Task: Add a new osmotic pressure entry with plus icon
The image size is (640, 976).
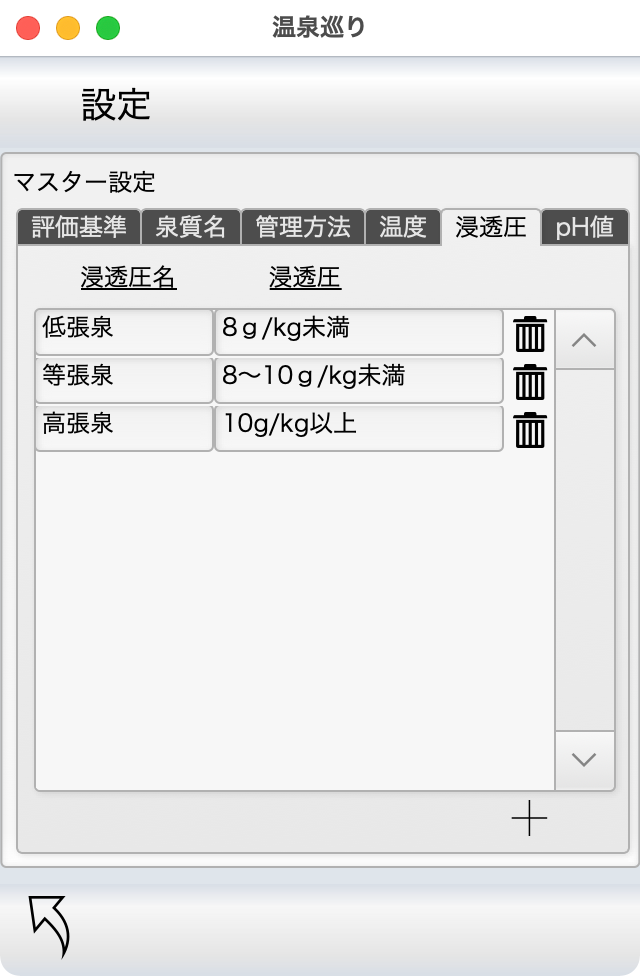Action: click(x=529, y=818)
